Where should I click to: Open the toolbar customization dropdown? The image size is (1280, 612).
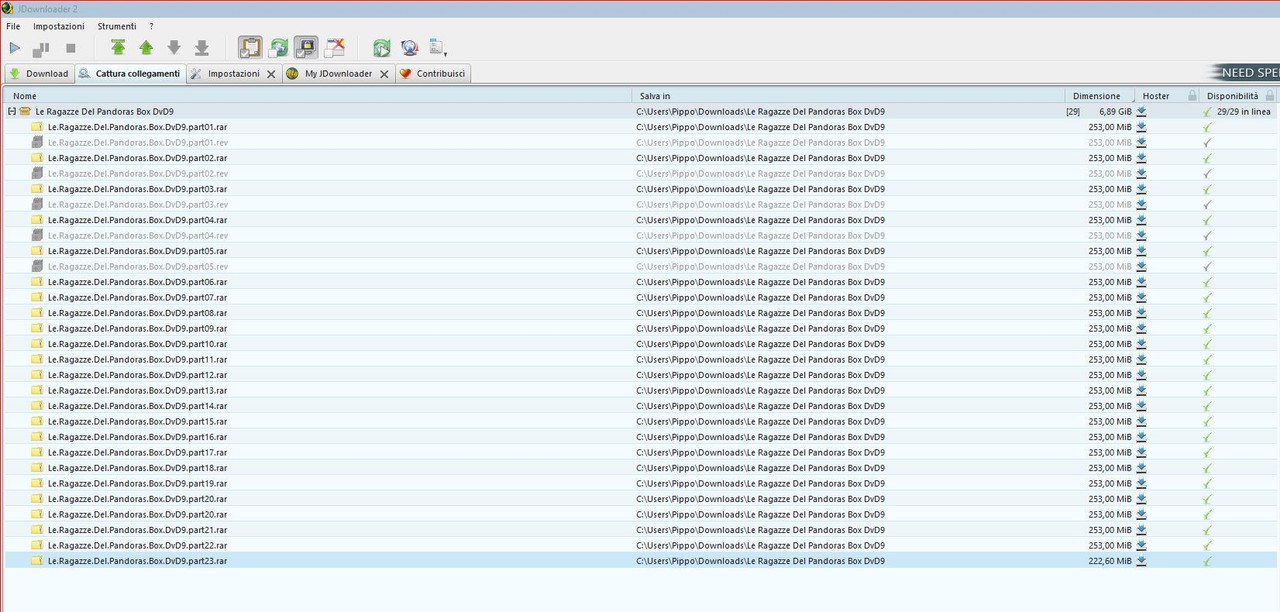pyautogui.click(x=438, y=48)
